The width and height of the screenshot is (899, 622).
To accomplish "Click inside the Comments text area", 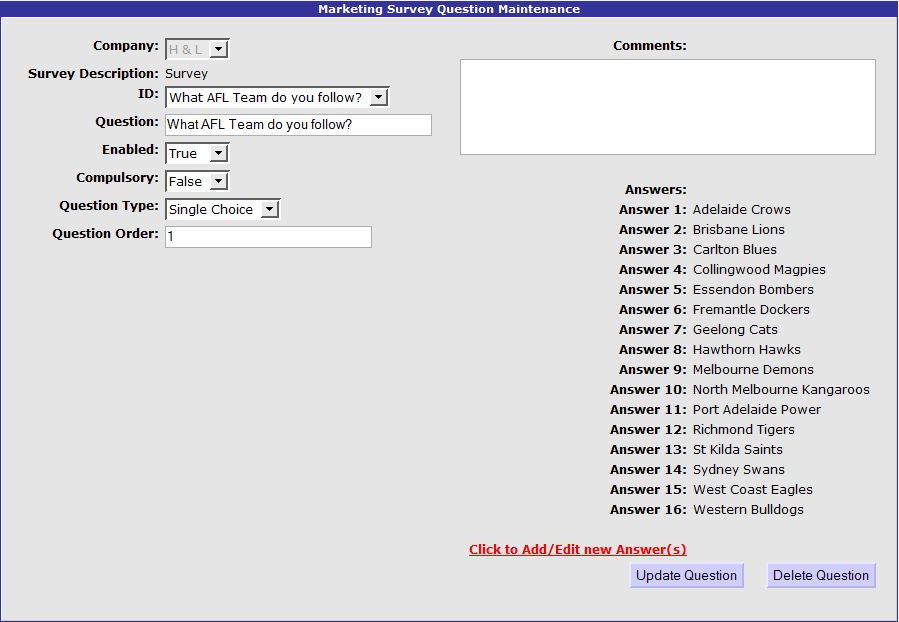I will click(668, 107).
